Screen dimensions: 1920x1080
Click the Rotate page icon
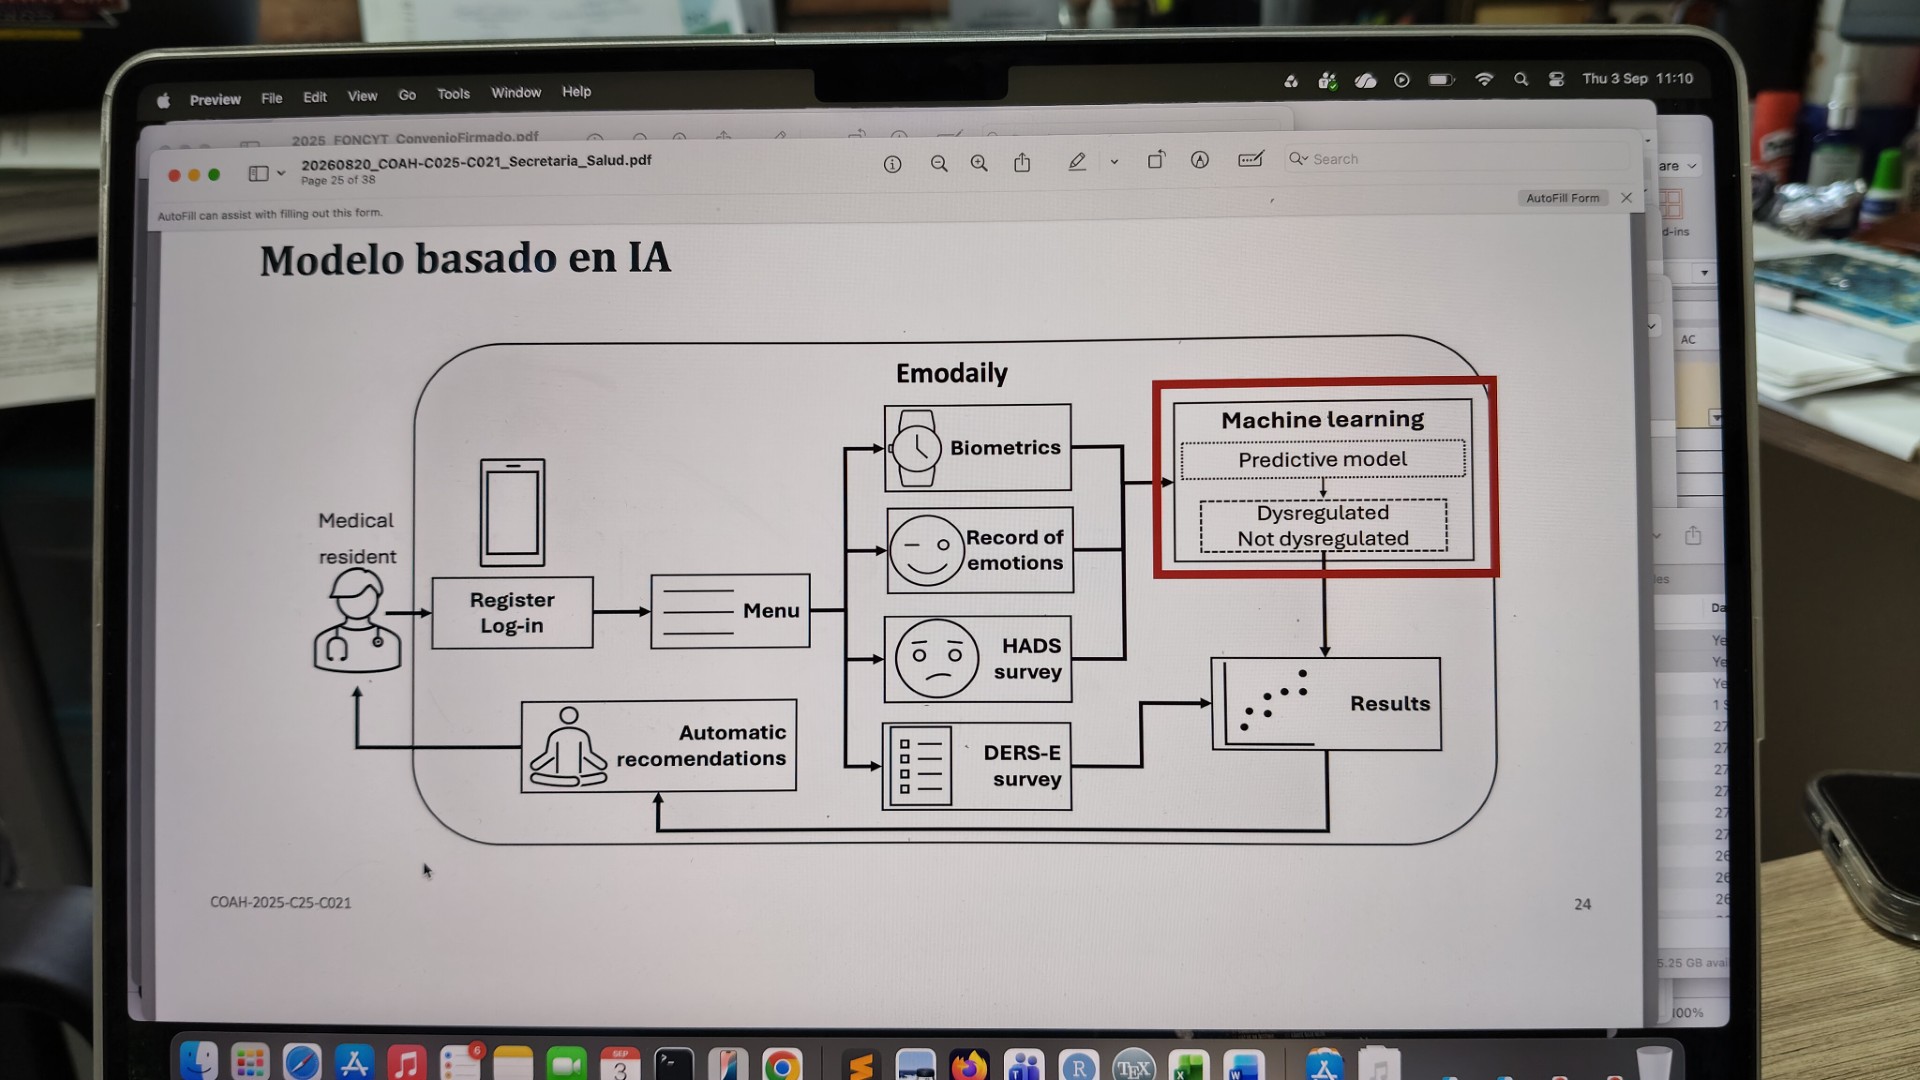pyautogui.click(x=1156, y=160)
